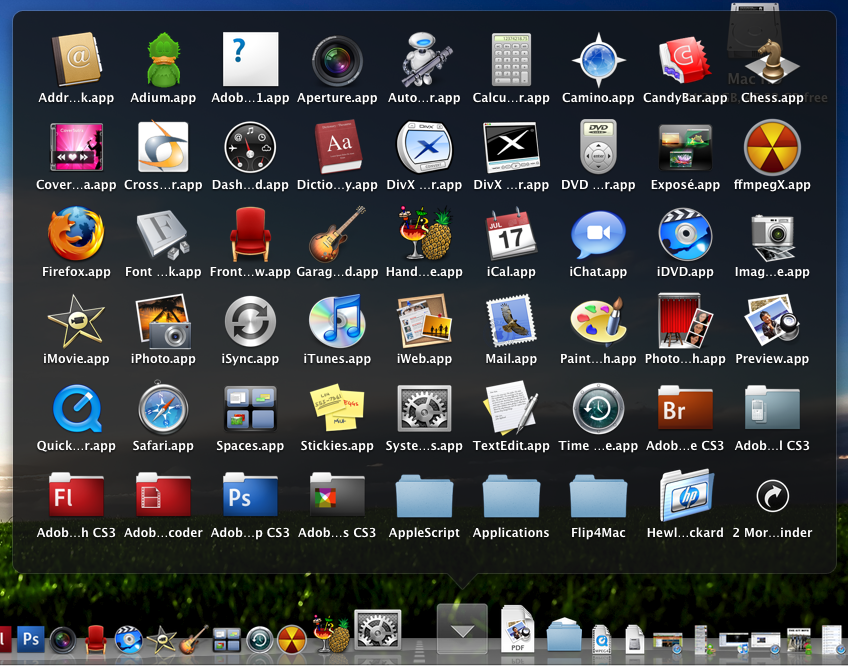The width and height of the screenshot is (848, 666).
Task: Open iWeb.app
Action: tap(424, 321)
